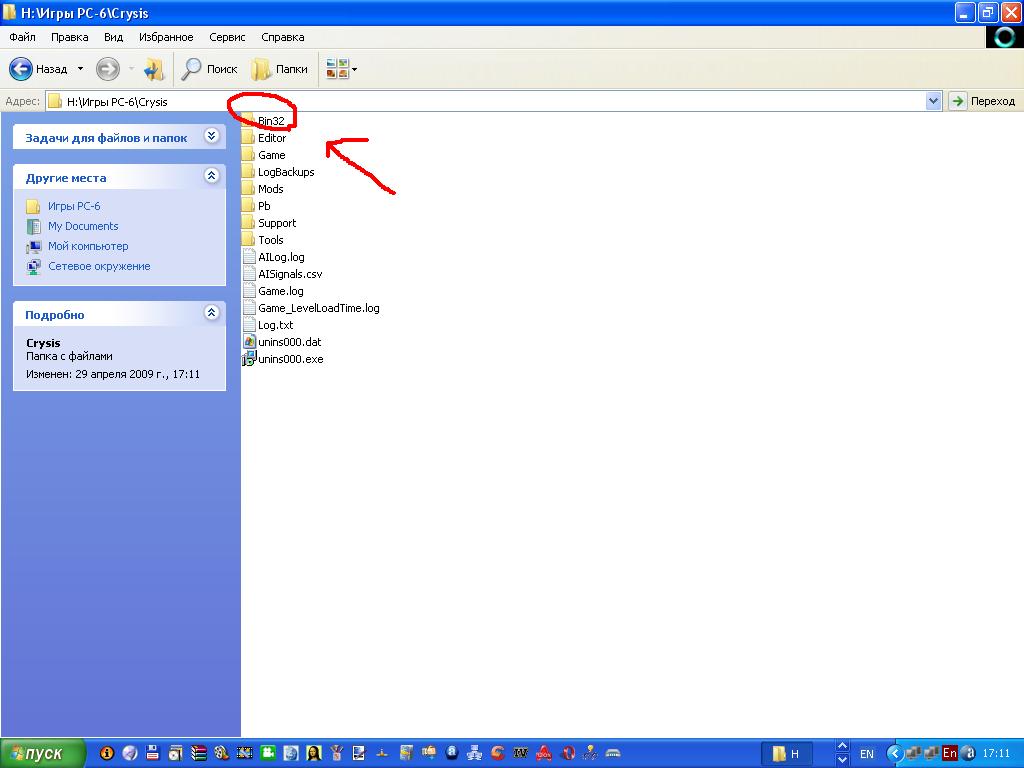Open the Справка menu

(x=283, y=37)
